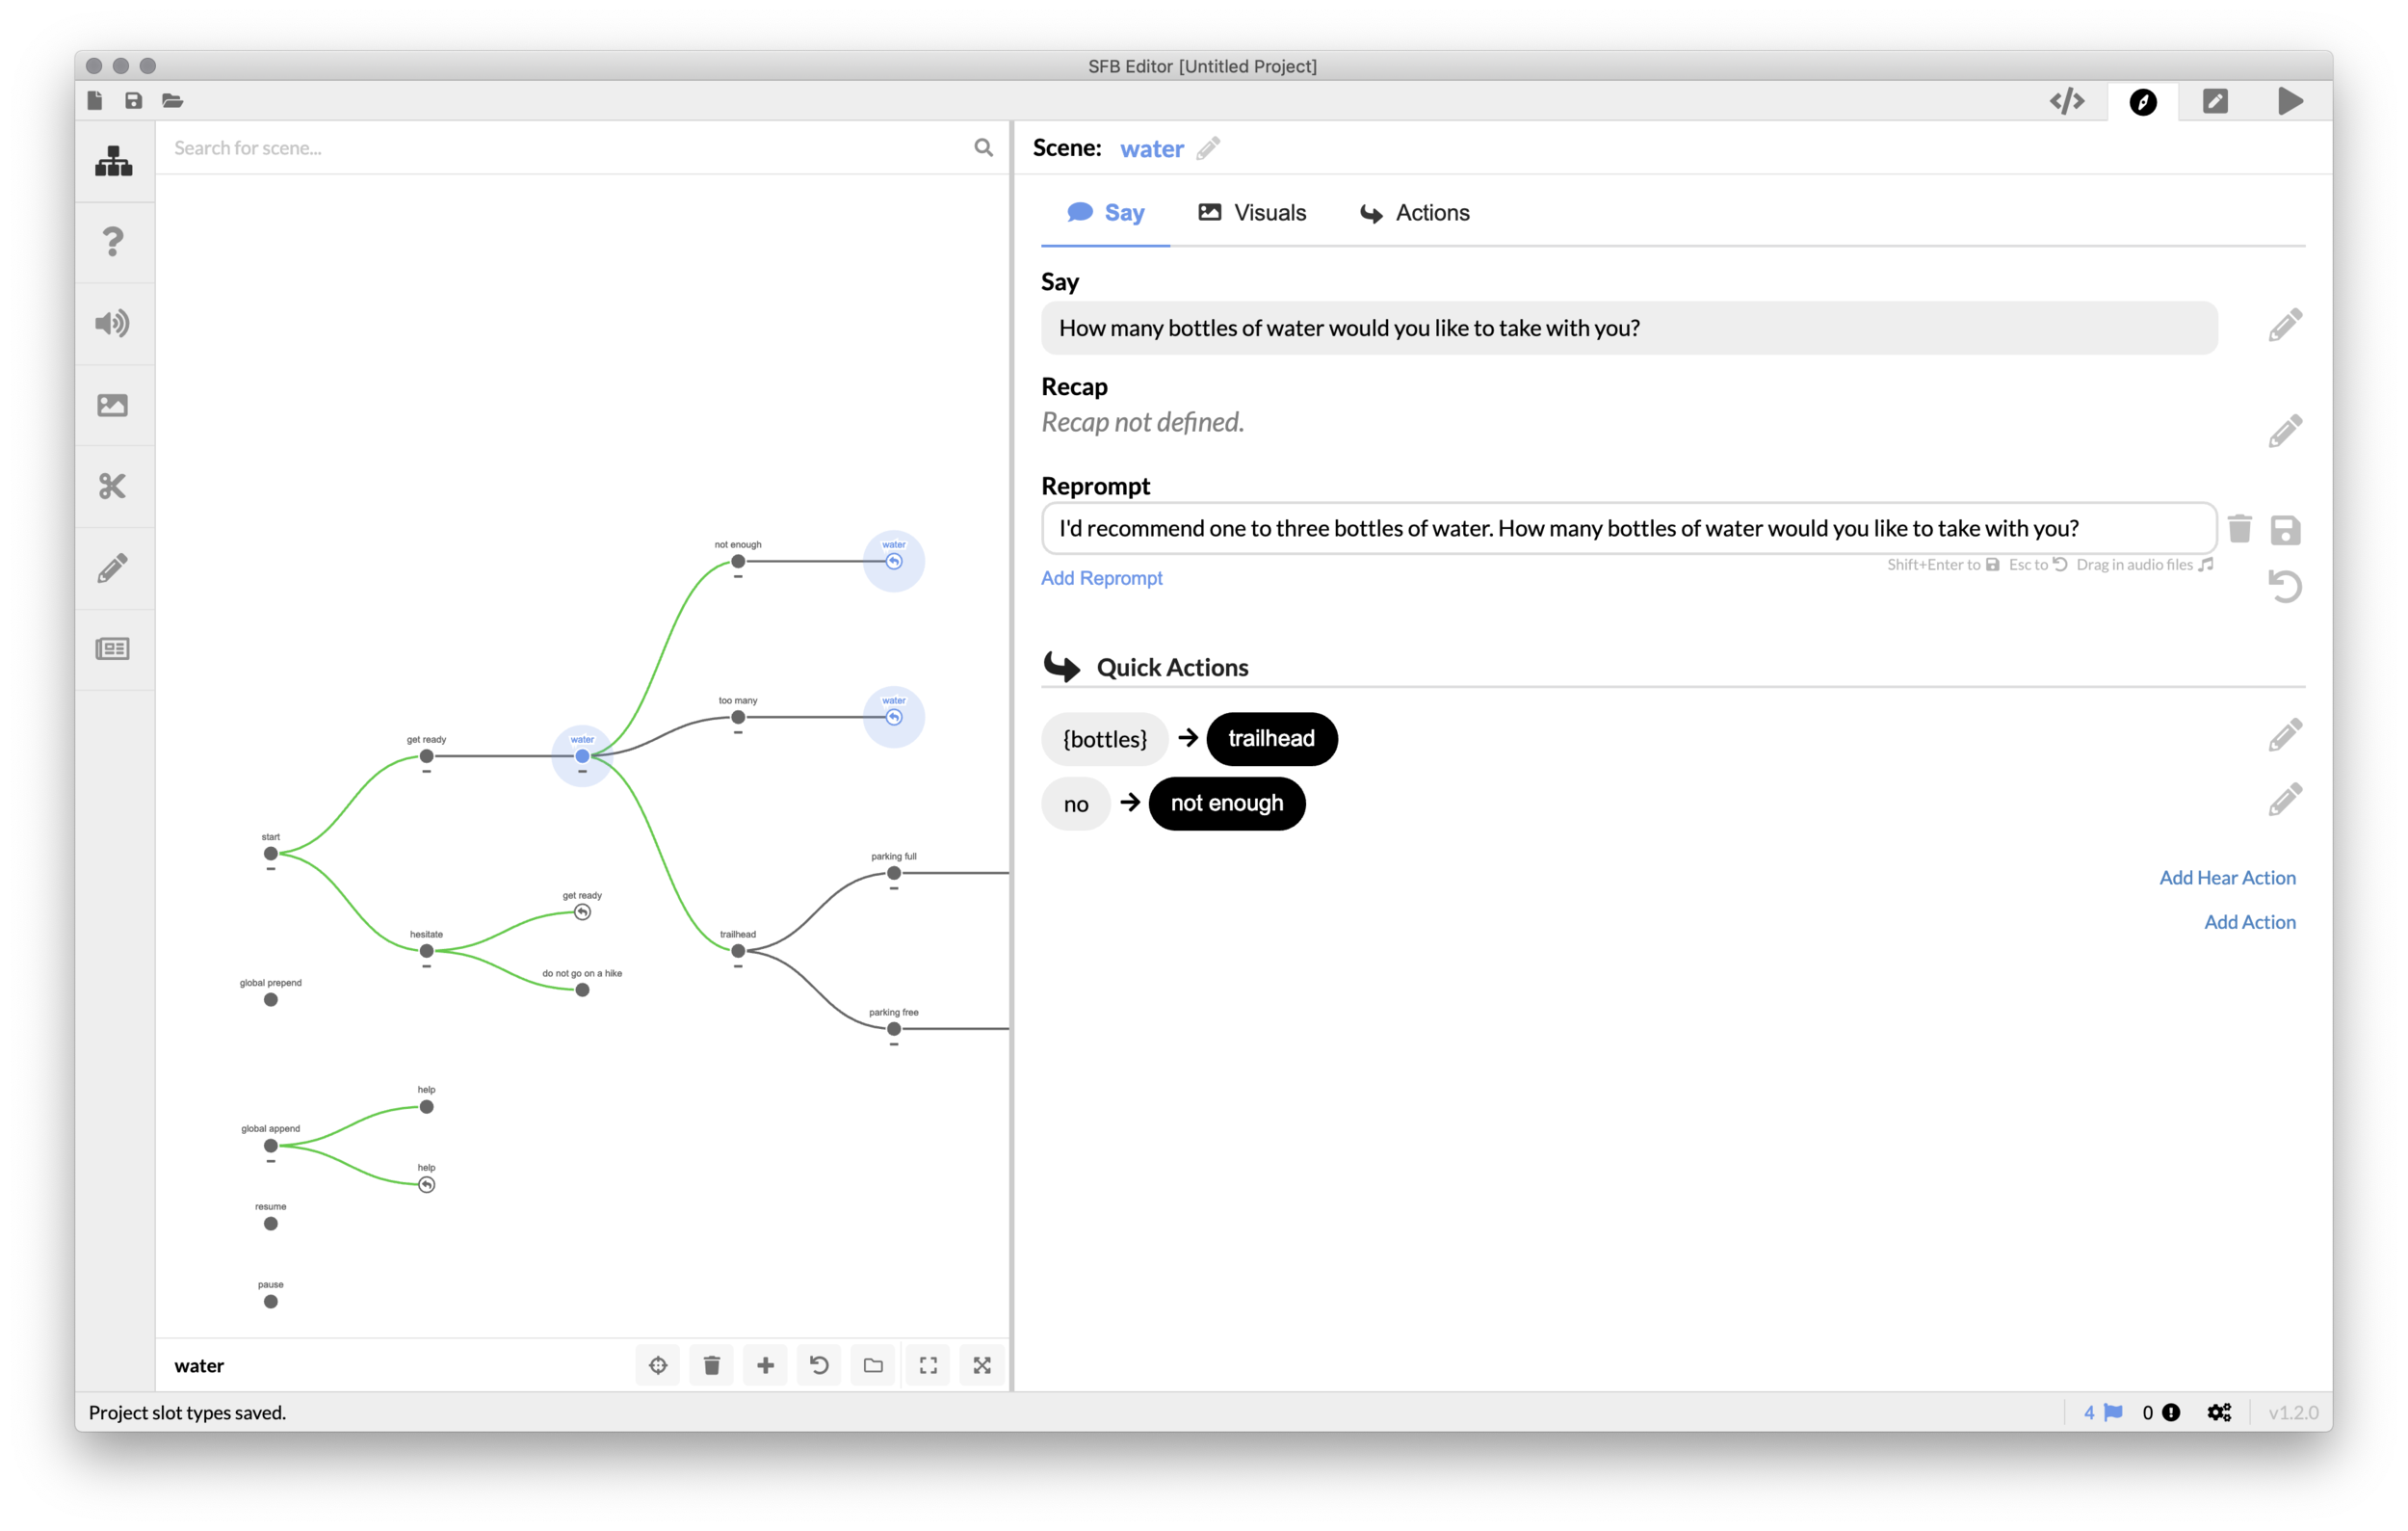Switch to source code view icon
The height and width of the screenshot is (1531, 2408).
[x=2066, y=101]
